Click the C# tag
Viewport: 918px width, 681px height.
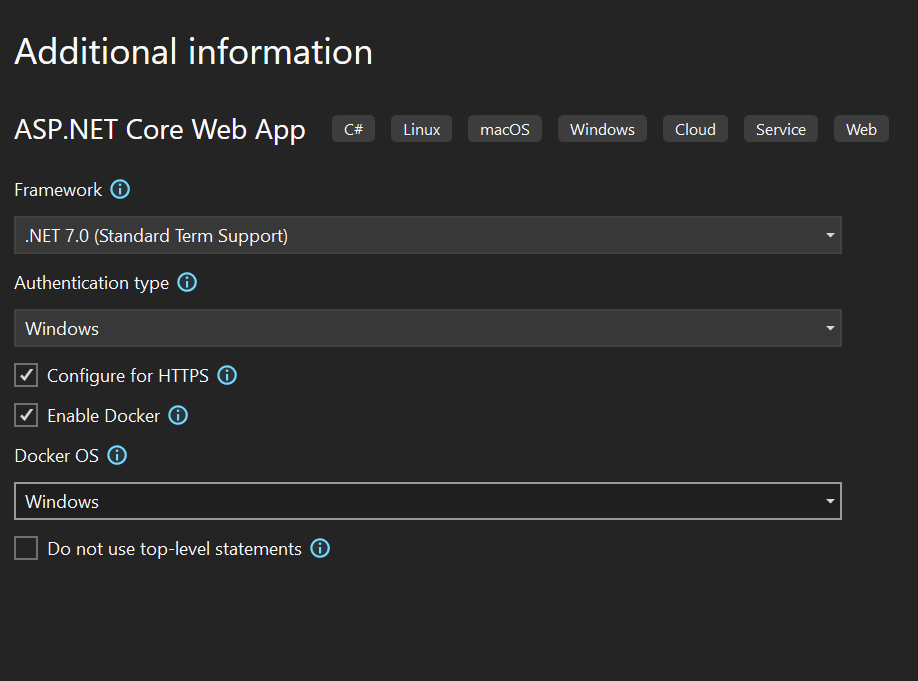pyautogui.click(x=354, y=129)
